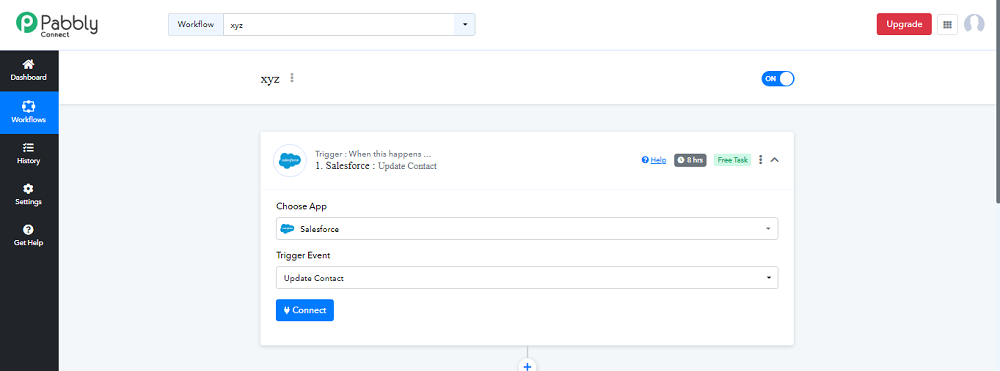This screenshot has width=1000, height=371.
Task: Open History in the sidebar
Action: point(29,154)
